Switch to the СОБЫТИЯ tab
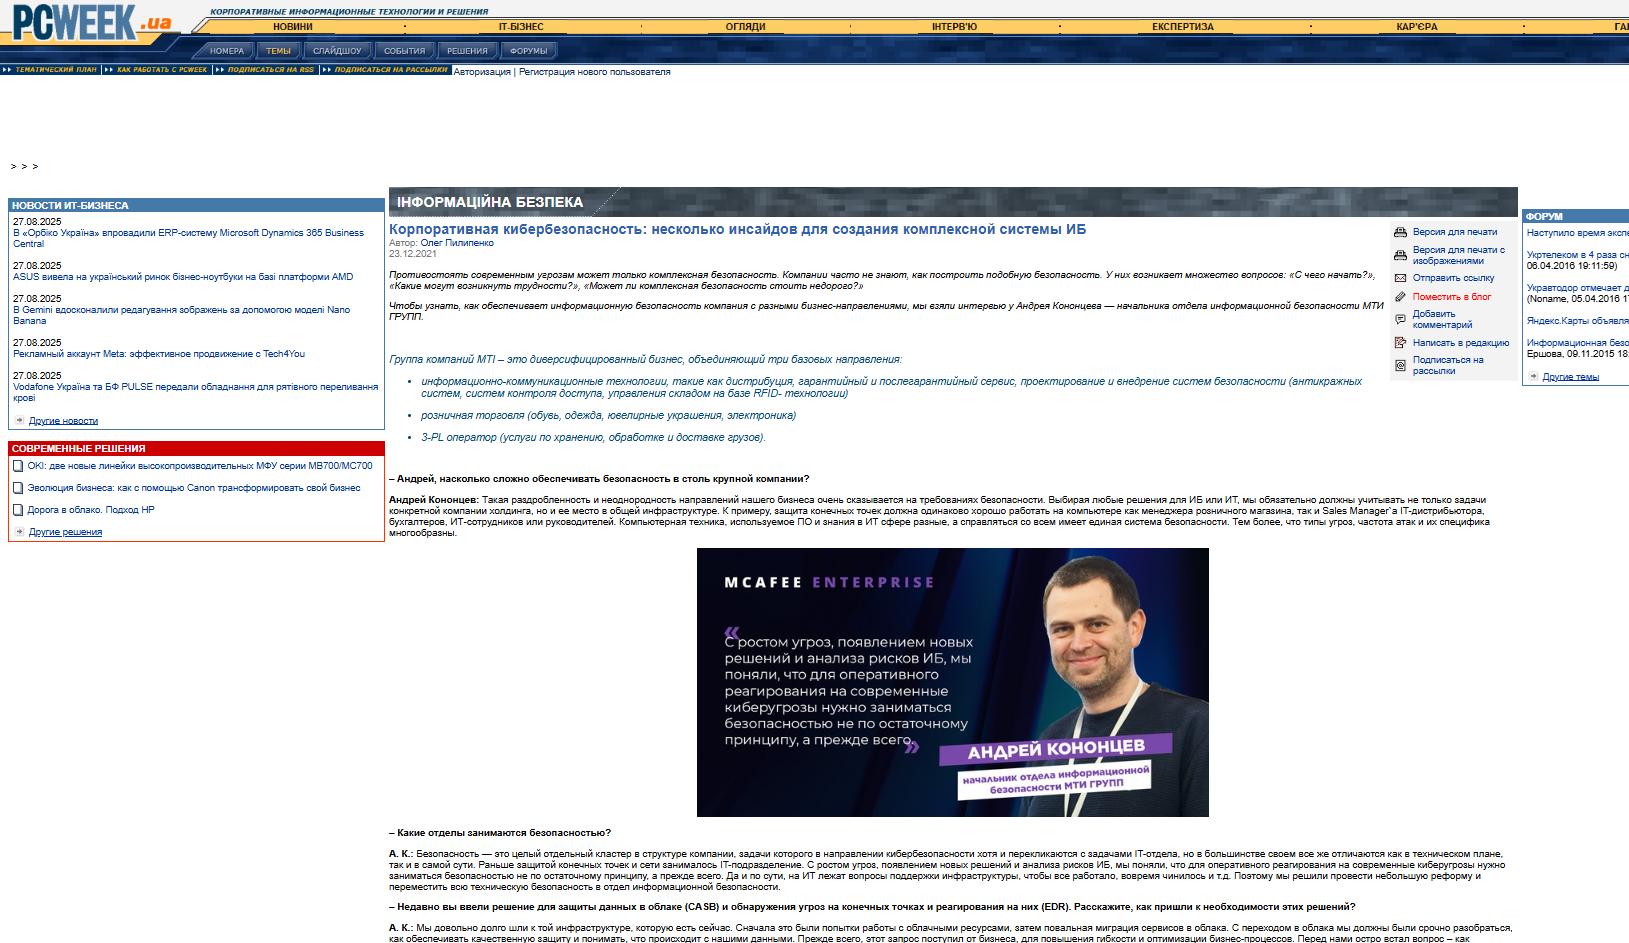 (x=405, y=51)
